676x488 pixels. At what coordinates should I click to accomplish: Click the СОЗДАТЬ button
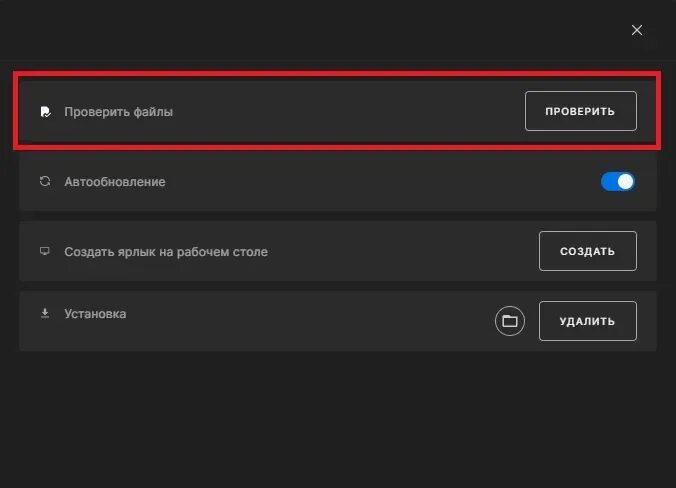(588, 251)
